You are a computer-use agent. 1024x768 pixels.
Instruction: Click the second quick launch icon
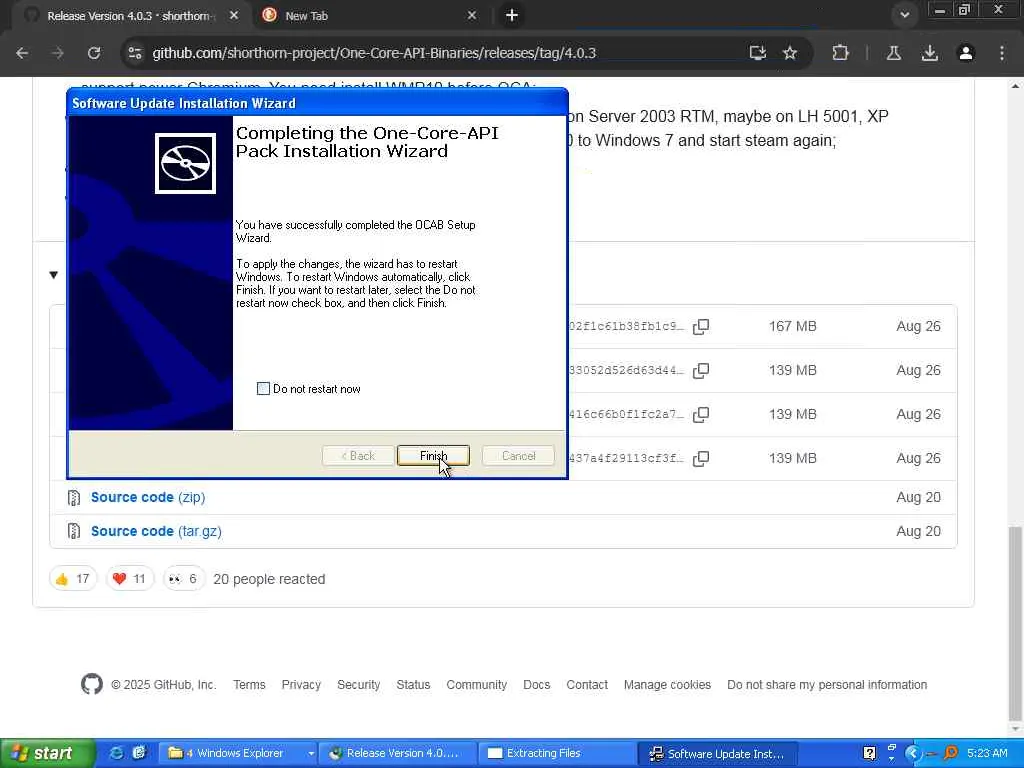[x=139, y=754]
